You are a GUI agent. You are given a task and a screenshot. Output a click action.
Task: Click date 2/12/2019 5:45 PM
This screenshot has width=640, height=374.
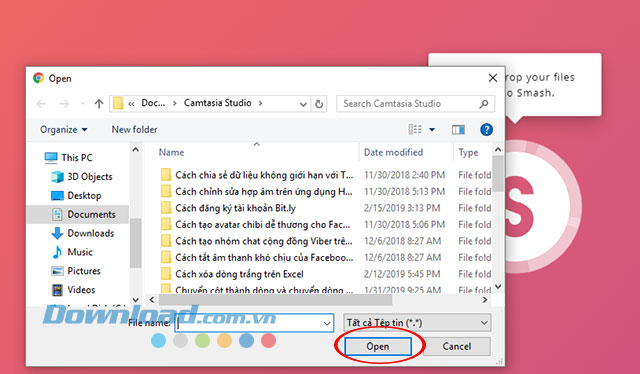[x=402, y=274]
